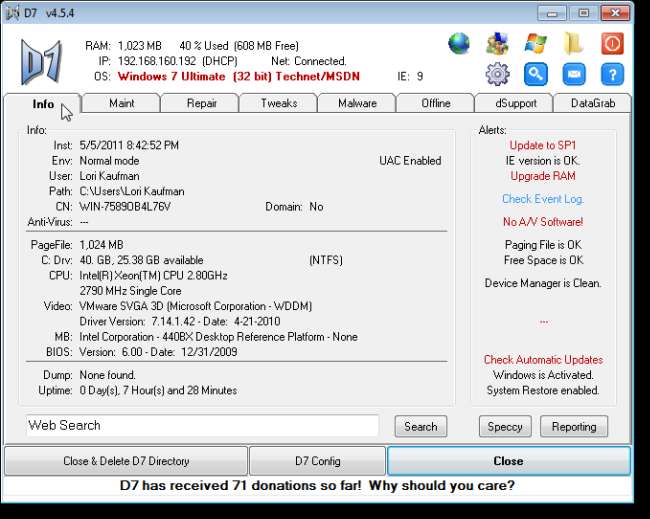
Task: Click the Search button
Action: (421, 427)
